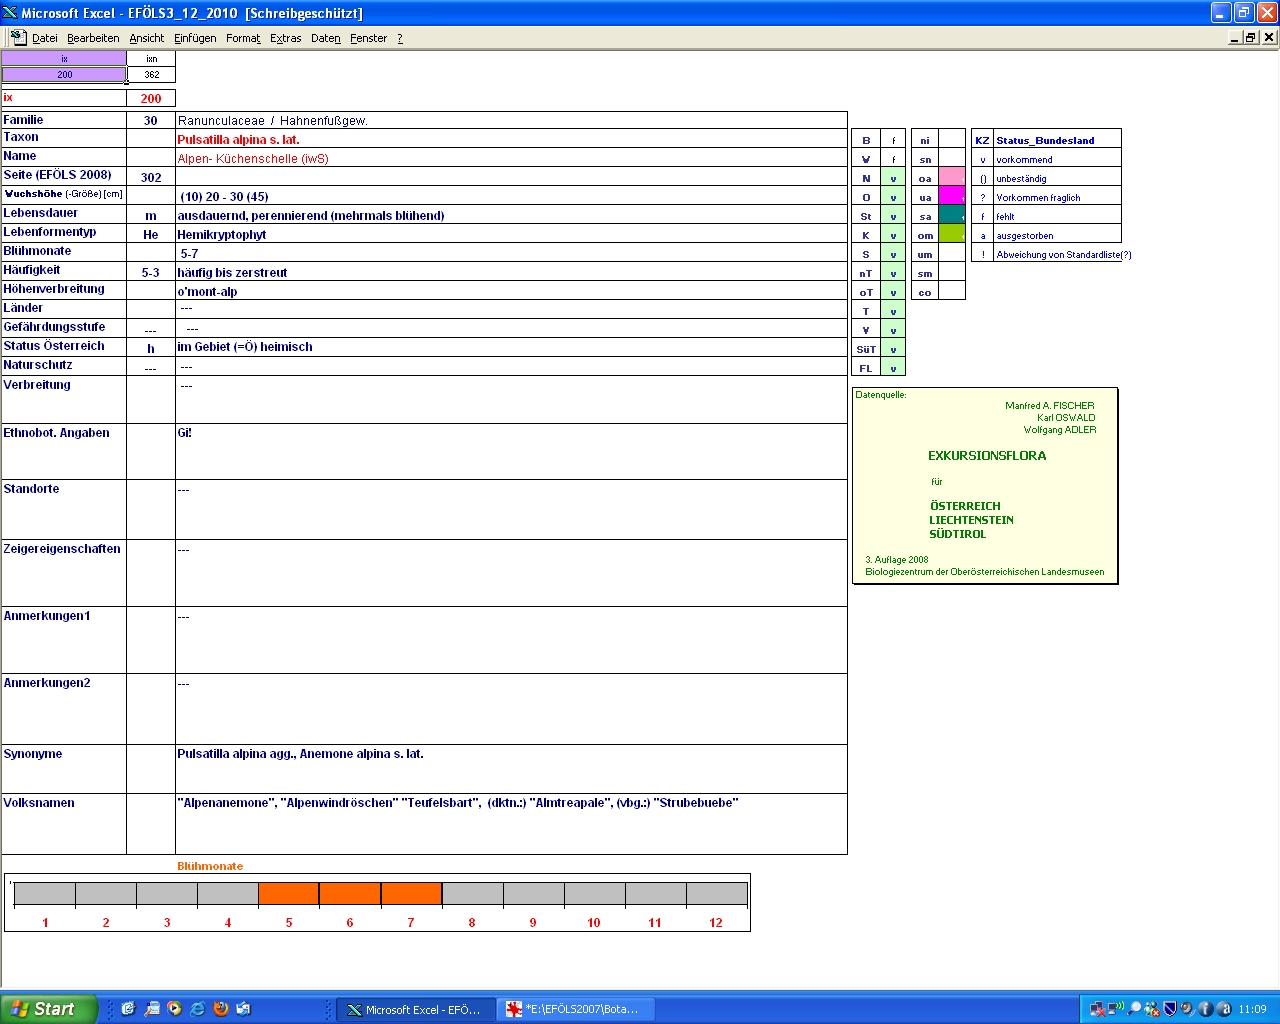Viewport: 1280px width, 1024px height.
Task: Minimize the workbook window inside Excel
Action: (1235, 37)
